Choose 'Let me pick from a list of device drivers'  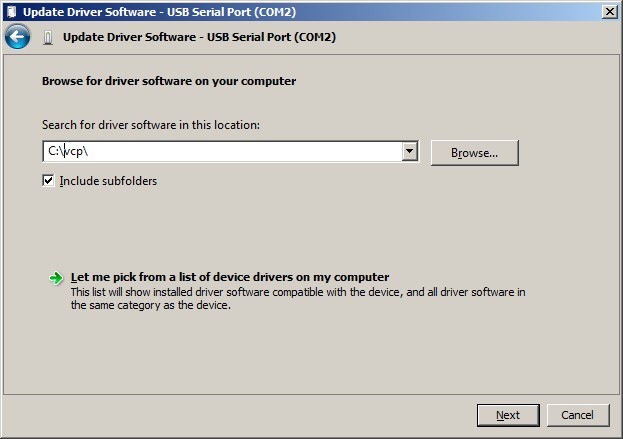pos(230,277)
